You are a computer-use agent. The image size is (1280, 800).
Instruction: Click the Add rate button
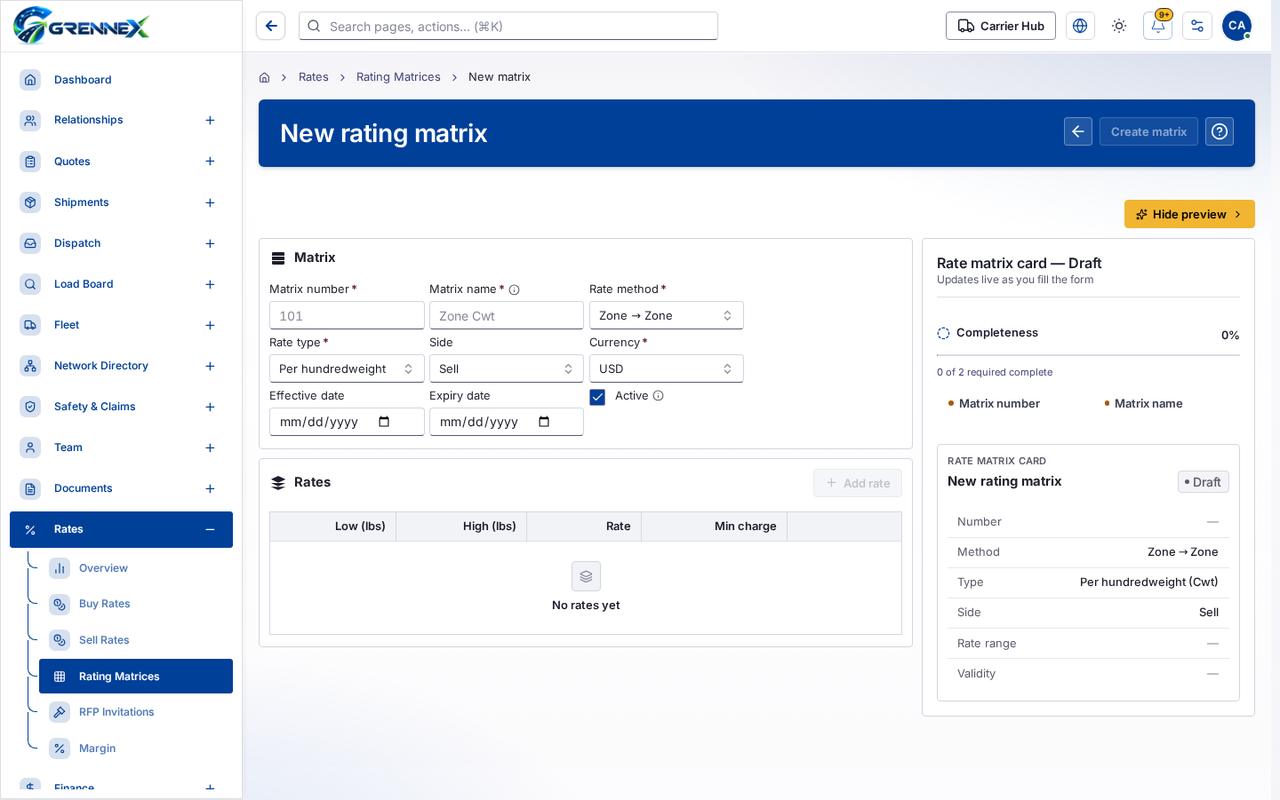857,483
